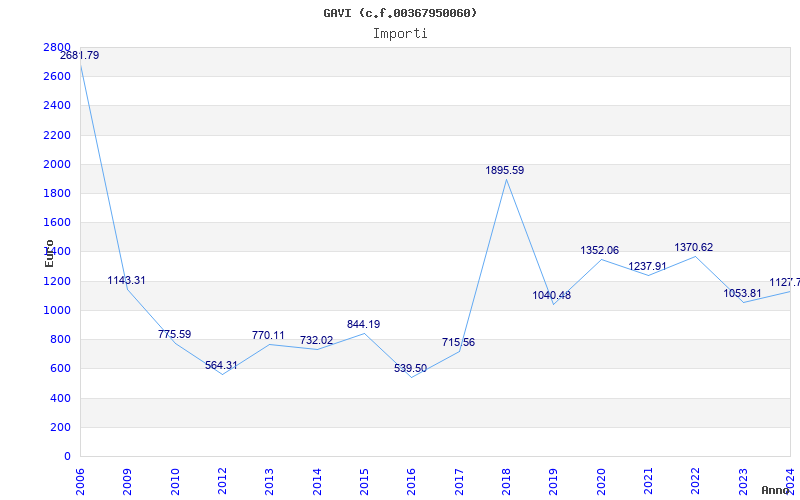Click the 844.19 value label

click(363, 324)
